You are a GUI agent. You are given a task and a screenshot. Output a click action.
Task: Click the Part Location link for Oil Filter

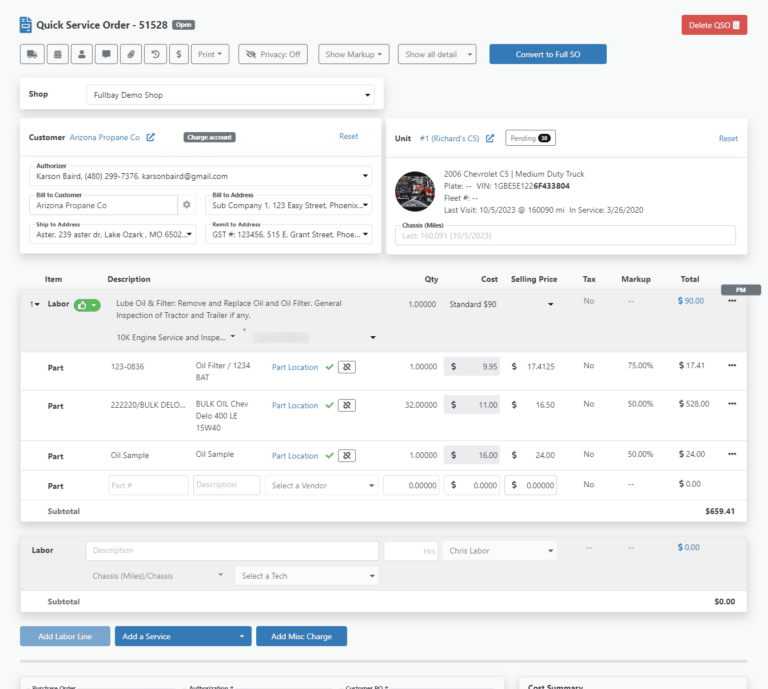[x=295, y=368]
